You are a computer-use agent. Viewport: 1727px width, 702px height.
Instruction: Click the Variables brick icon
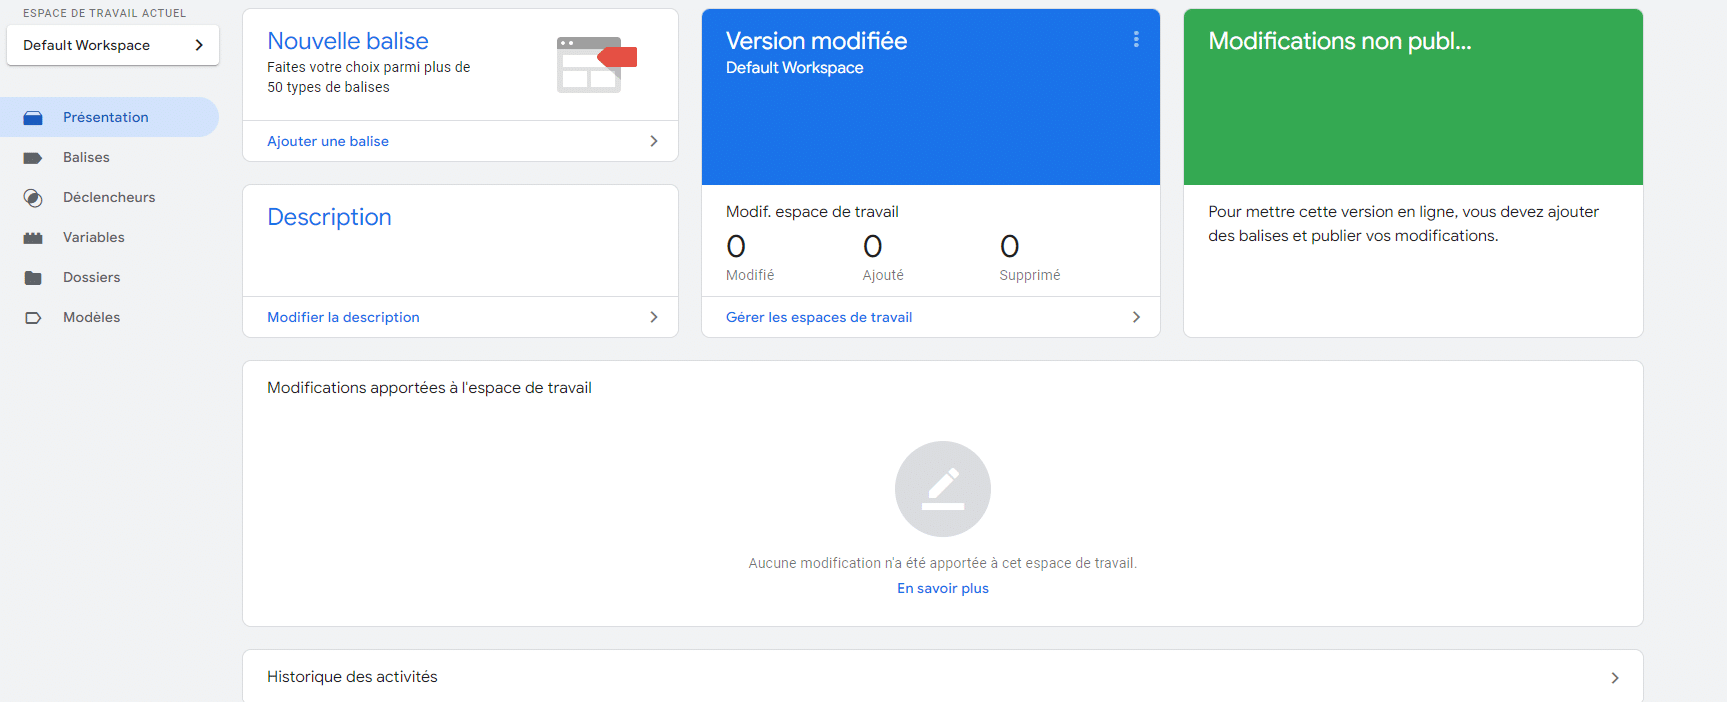pos(33,238)
